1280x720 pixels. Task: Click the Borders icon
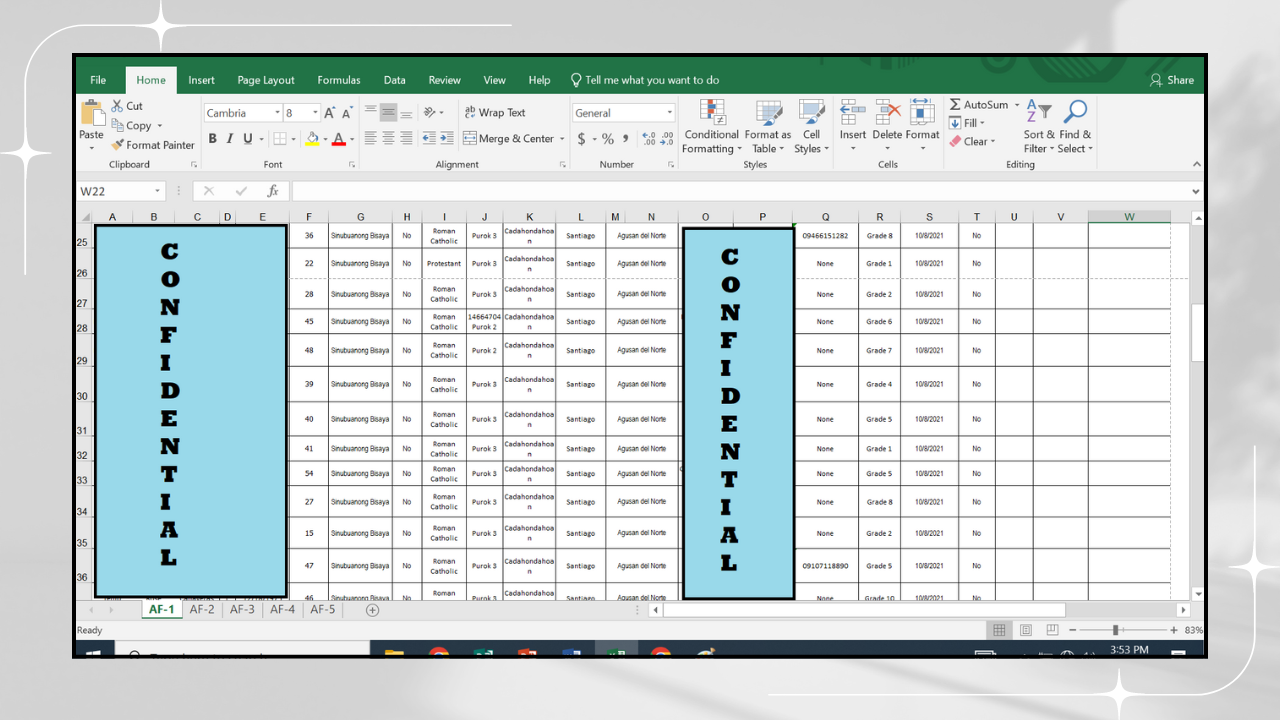280,139
